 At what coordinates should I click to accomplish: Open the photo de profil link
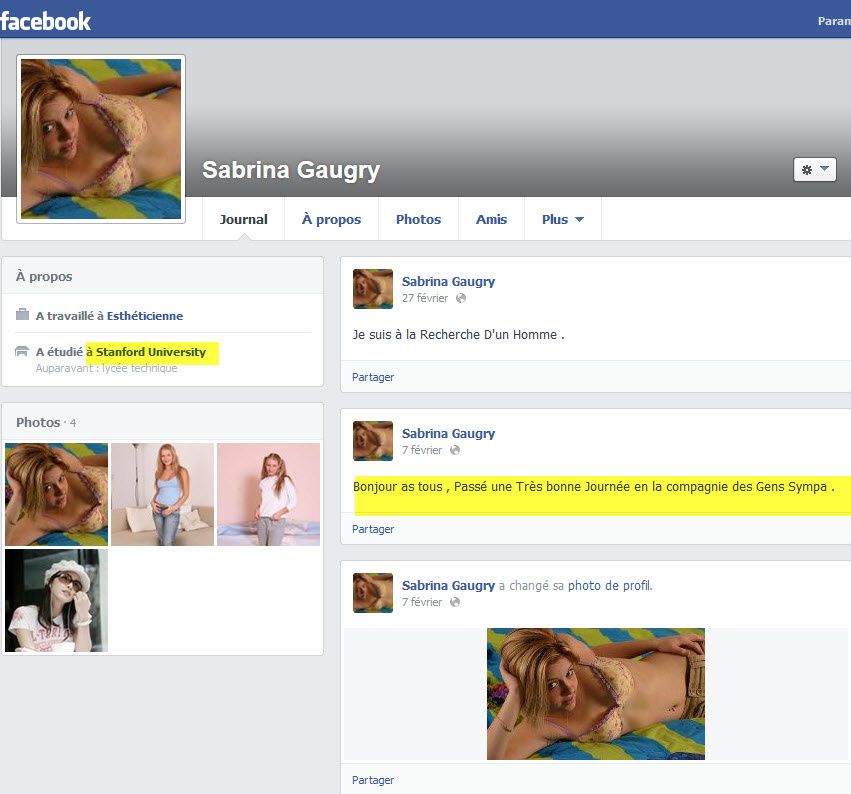pos(610,586)
